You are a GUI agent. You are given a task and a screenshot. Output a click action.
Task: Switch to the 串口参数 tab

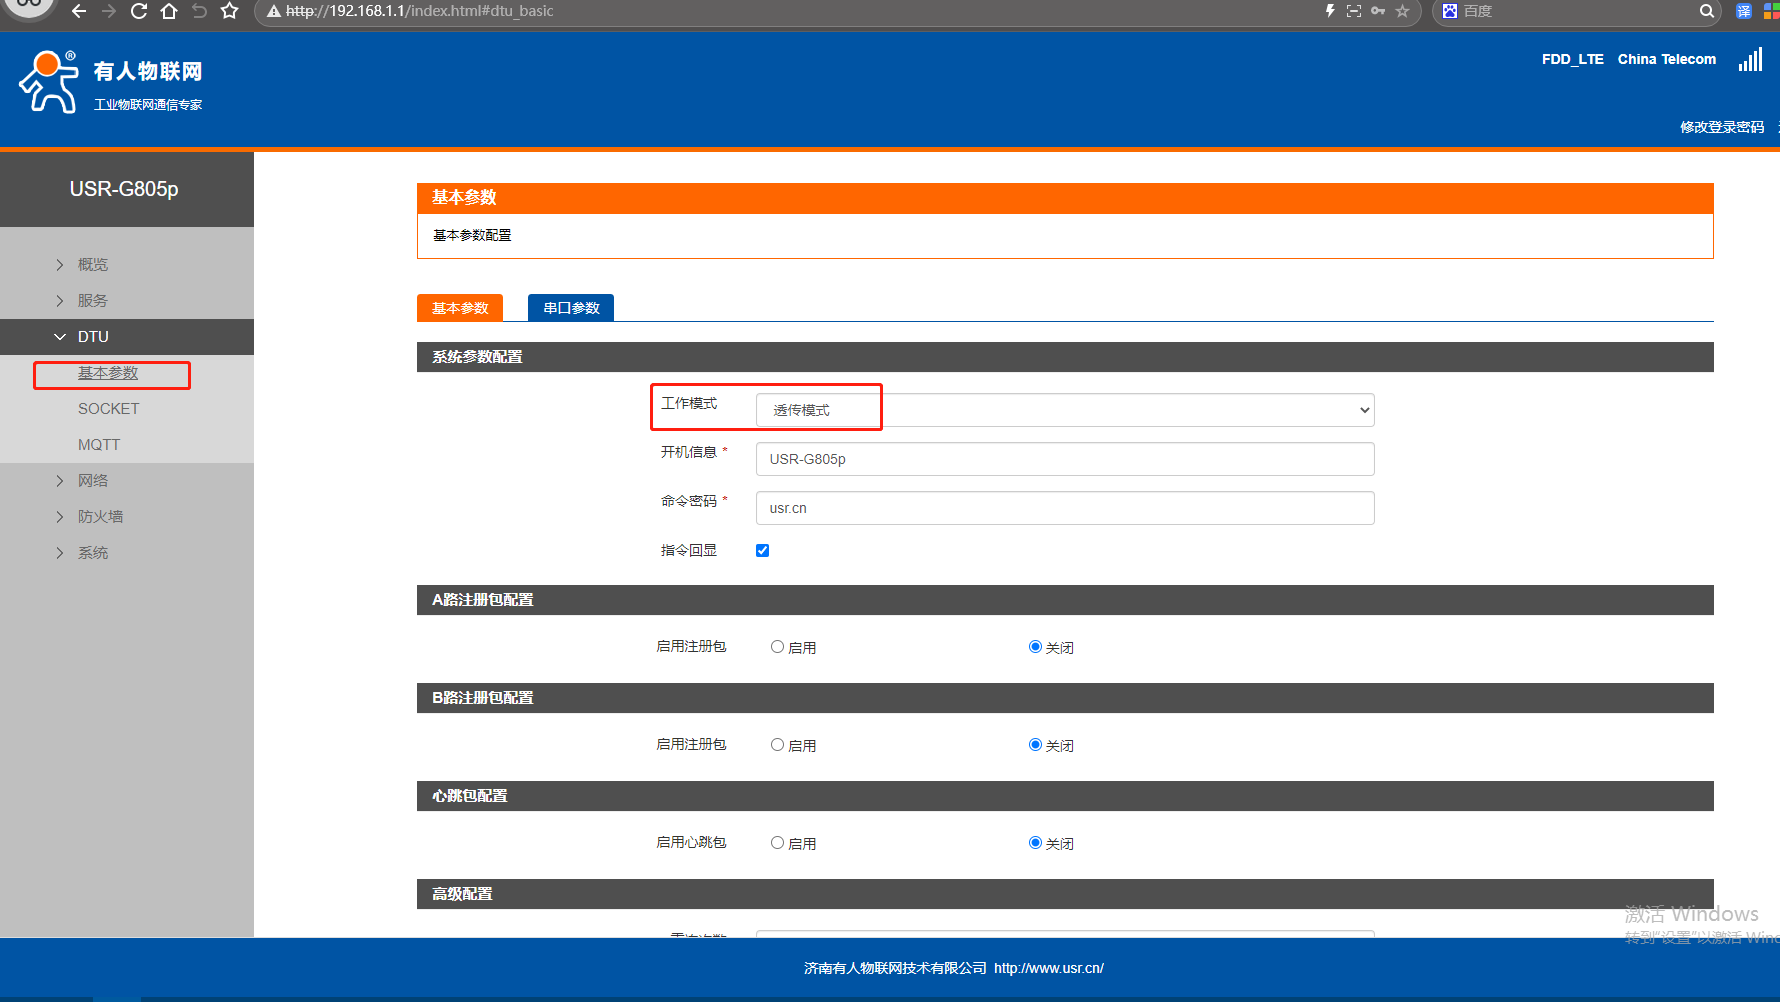click(x=571, y=308)
